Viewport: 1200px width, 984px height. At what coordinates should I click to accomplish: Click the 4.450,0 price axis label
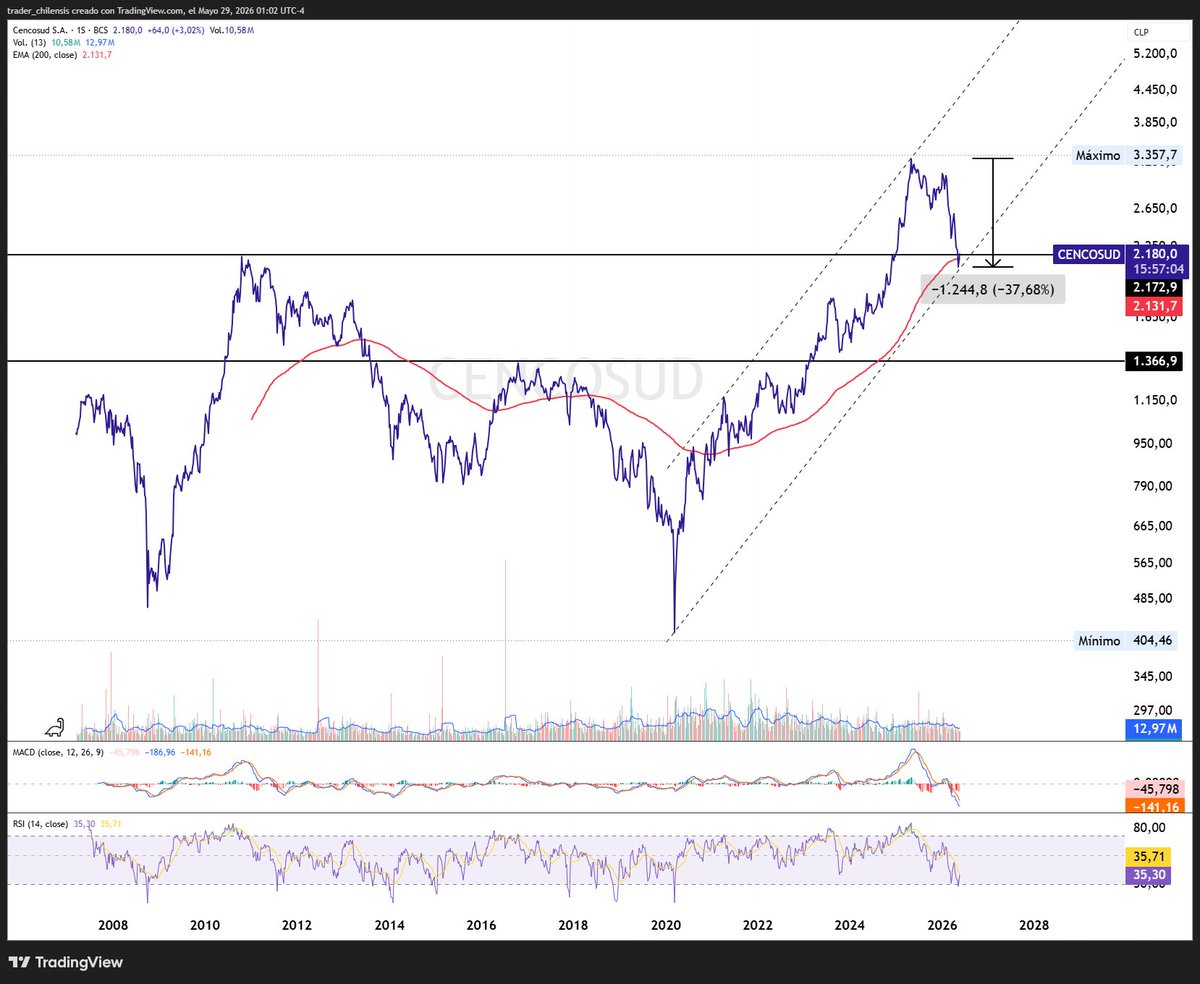click(x=1154, y=89)
